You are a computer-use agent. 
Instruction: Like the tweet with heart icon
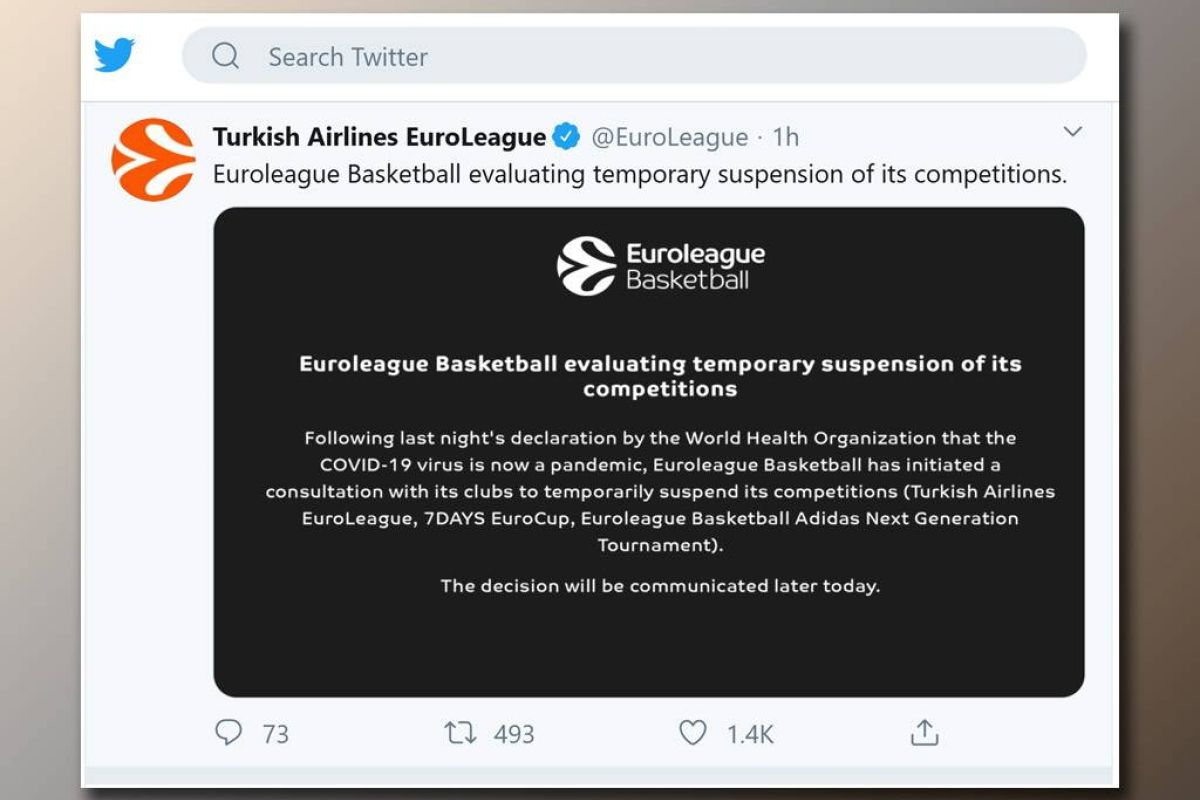[x=693, y=733]
